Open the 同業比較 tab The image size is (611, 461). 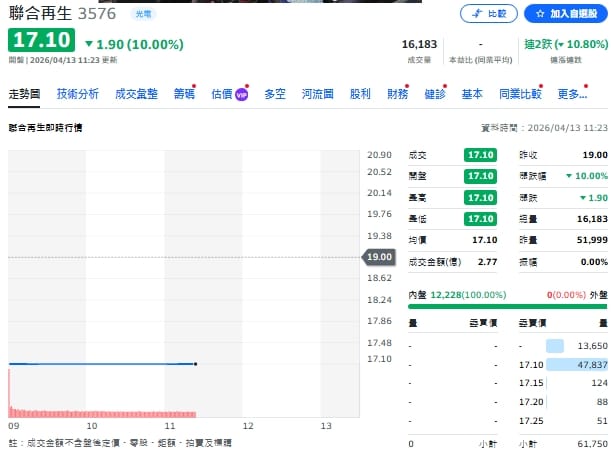519,94
